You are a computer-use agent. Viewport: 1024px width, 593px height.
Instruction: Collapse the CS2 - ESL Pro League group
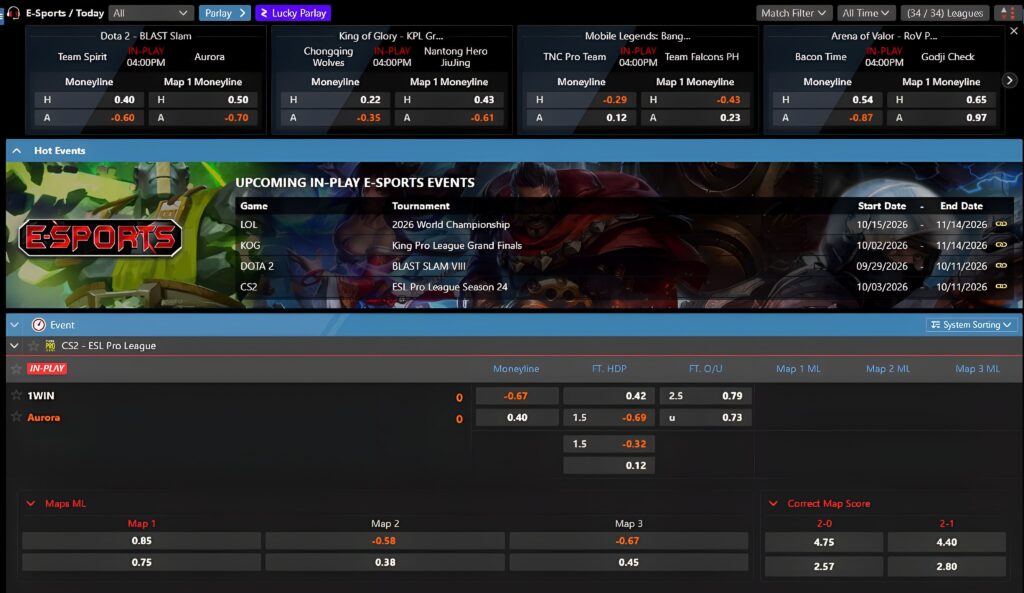14,345
